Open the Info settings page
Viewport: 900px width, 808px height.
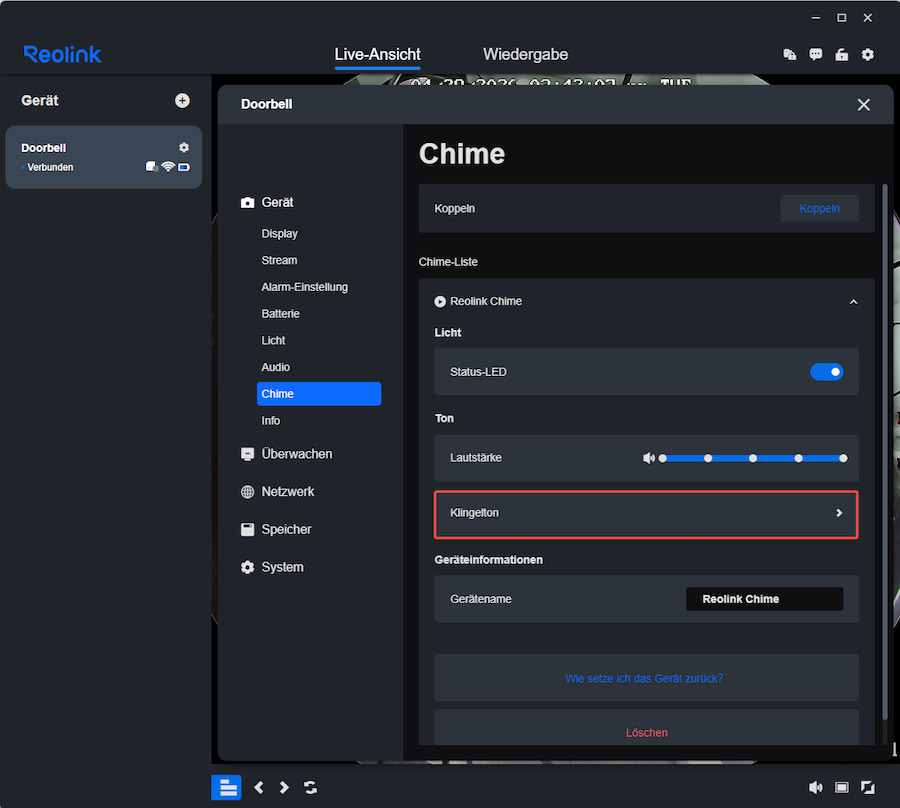(x=270, y=421)
